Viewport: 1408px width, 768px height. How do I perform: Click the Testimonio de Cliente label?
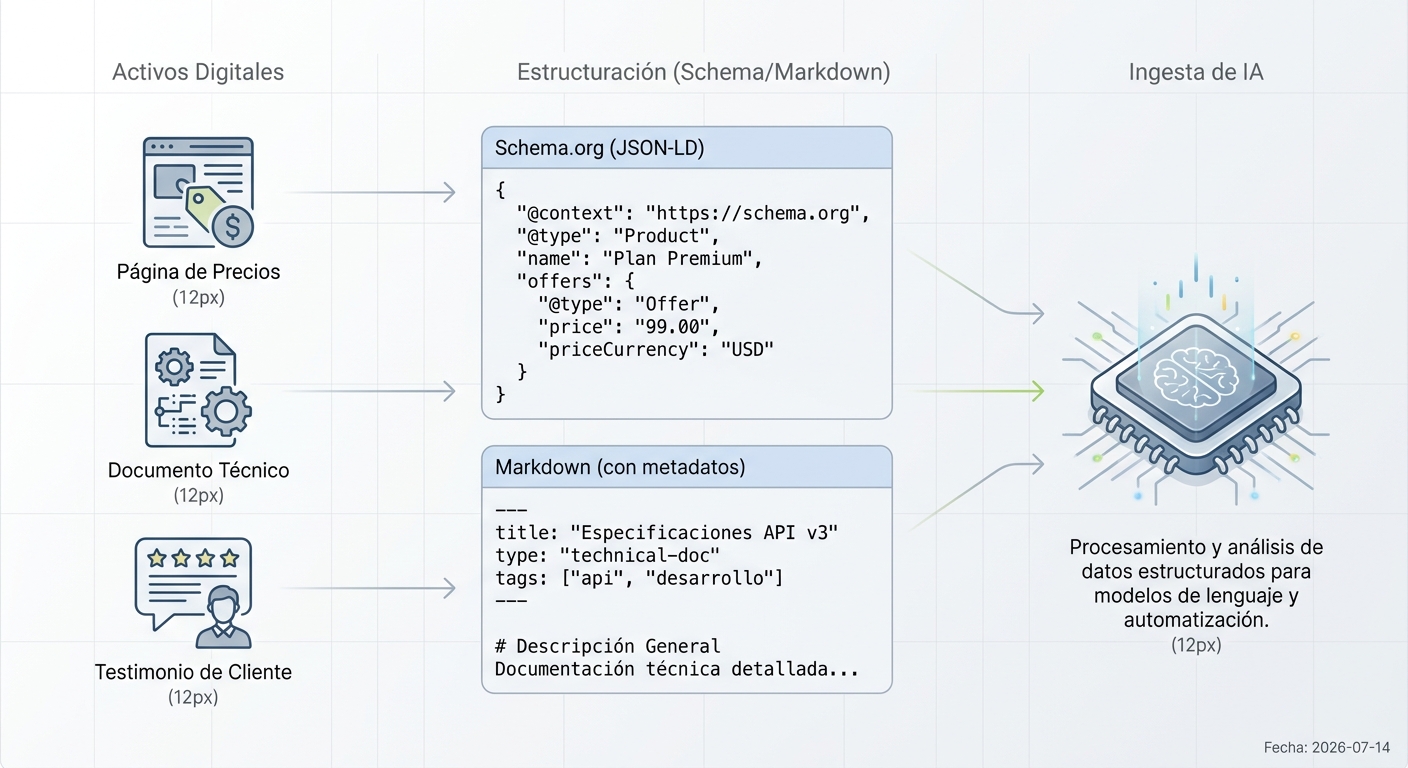pyautogui.click(x=193, y=672)
